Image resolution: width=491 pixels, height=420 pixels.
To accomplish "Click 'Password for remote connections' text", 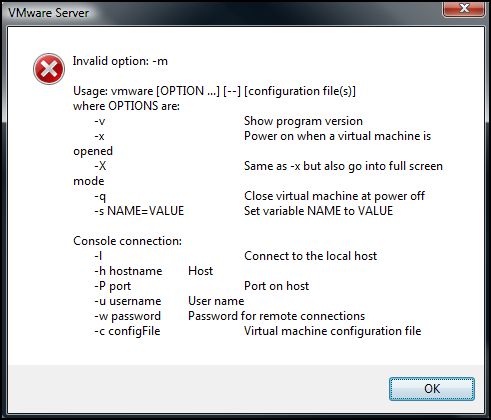I will tap(277, 316).
